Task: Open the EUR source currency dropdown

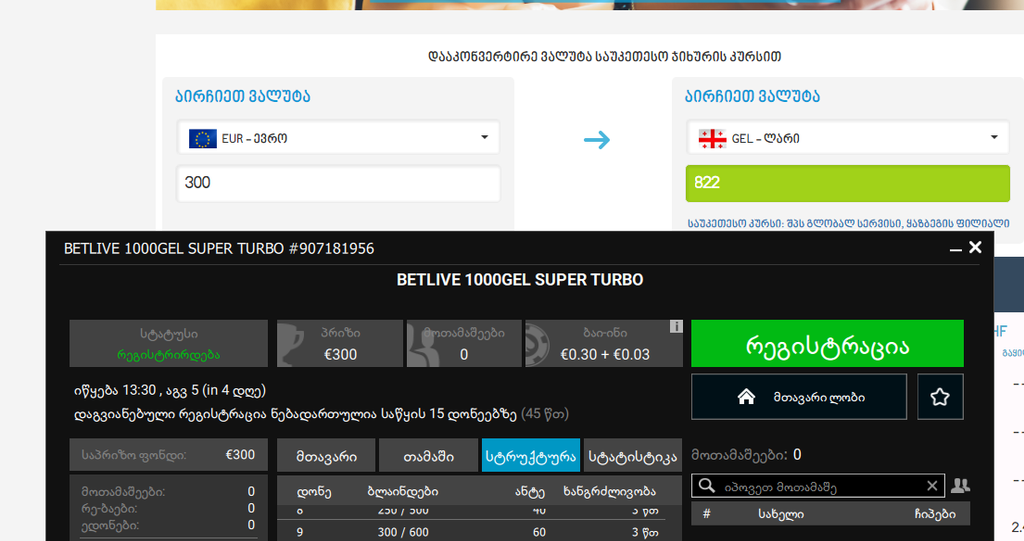Action: tap(338, 138)
